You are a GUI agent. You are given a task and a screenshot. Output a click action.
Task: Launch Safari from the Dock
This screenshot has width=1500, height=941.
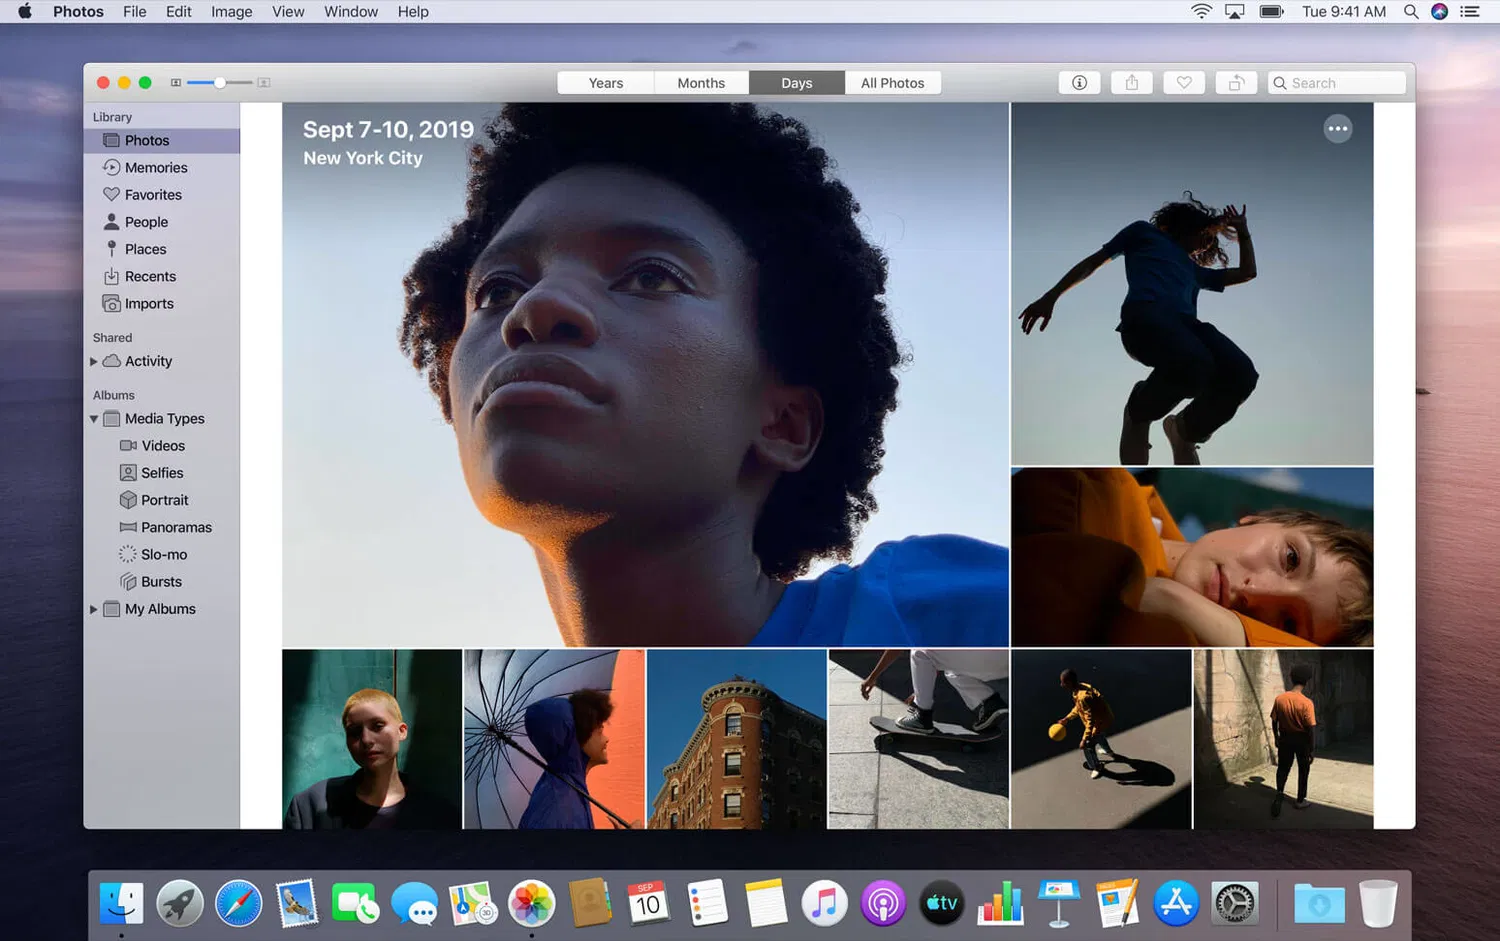239,904
